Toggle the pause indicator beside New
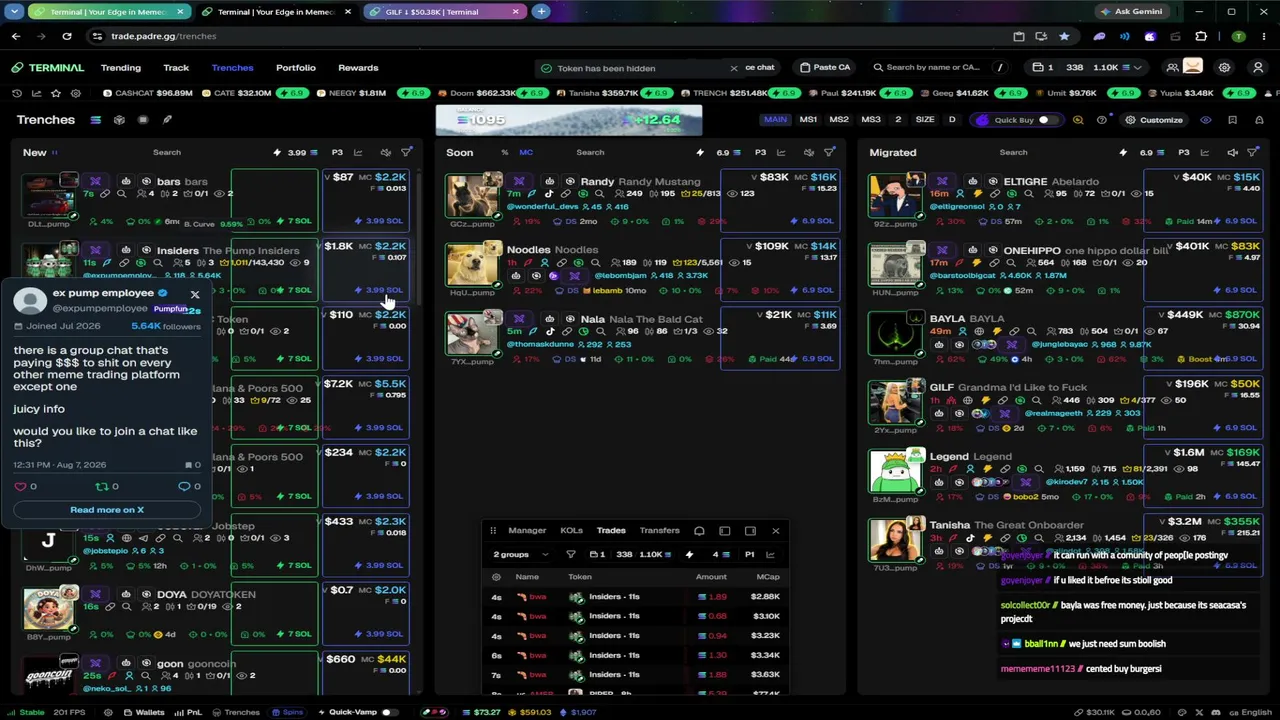The height and width of the screenshot is (720, 1280). pos(54,153)
